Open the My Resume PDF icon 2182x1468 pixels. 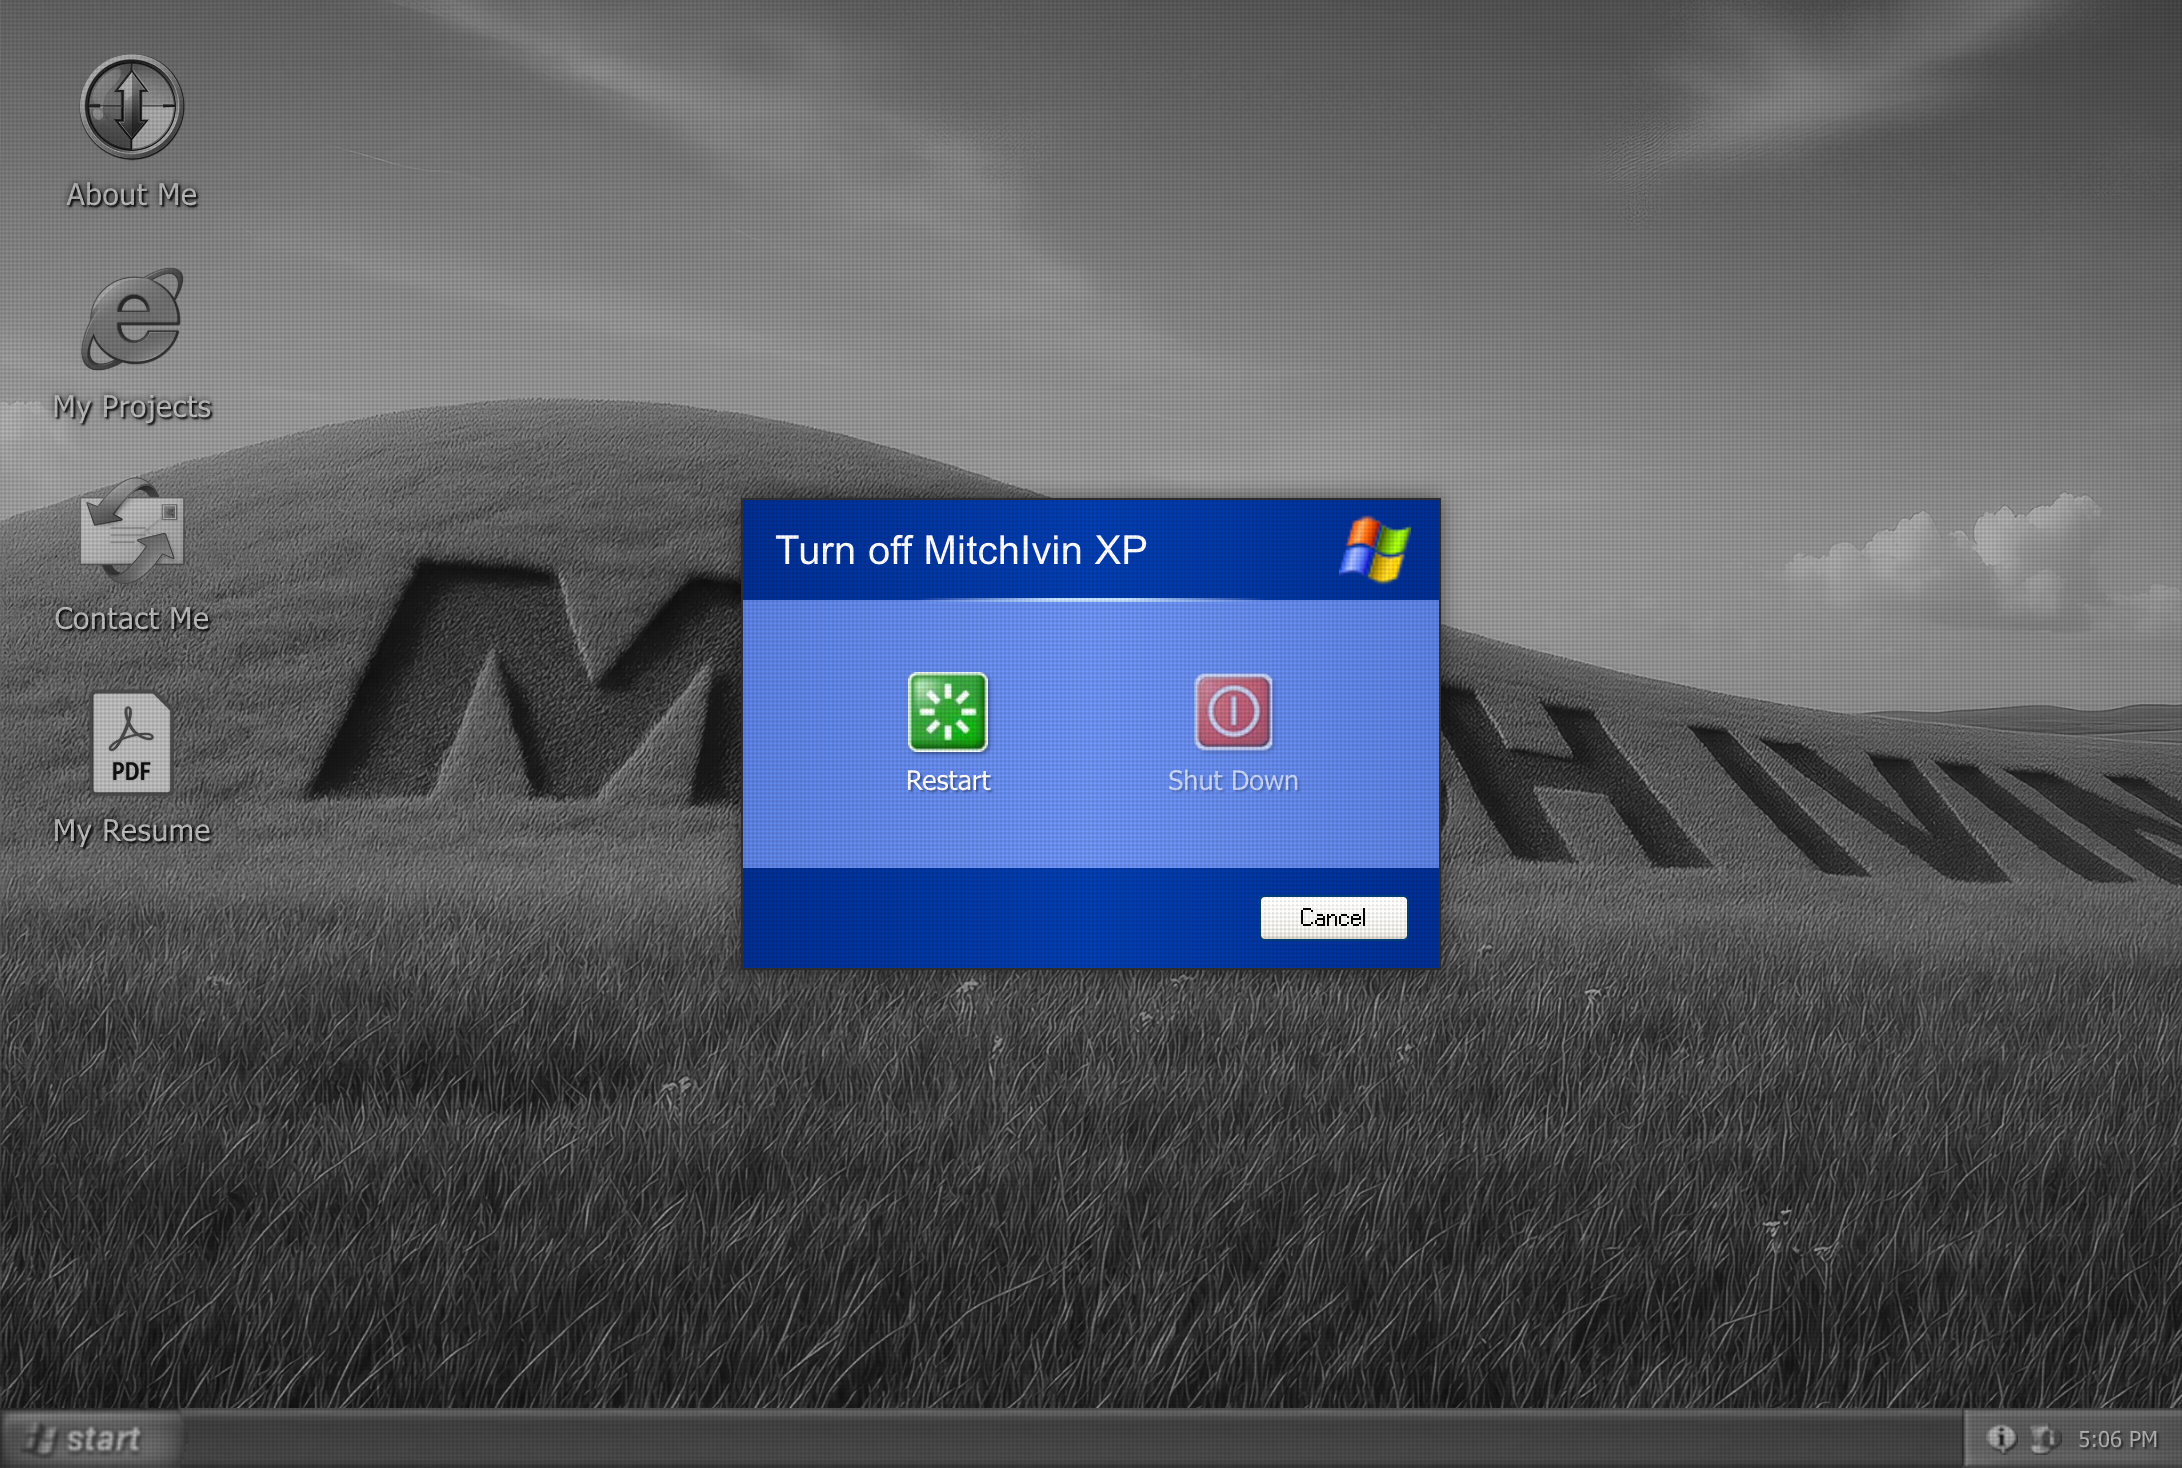coord(131,742)
